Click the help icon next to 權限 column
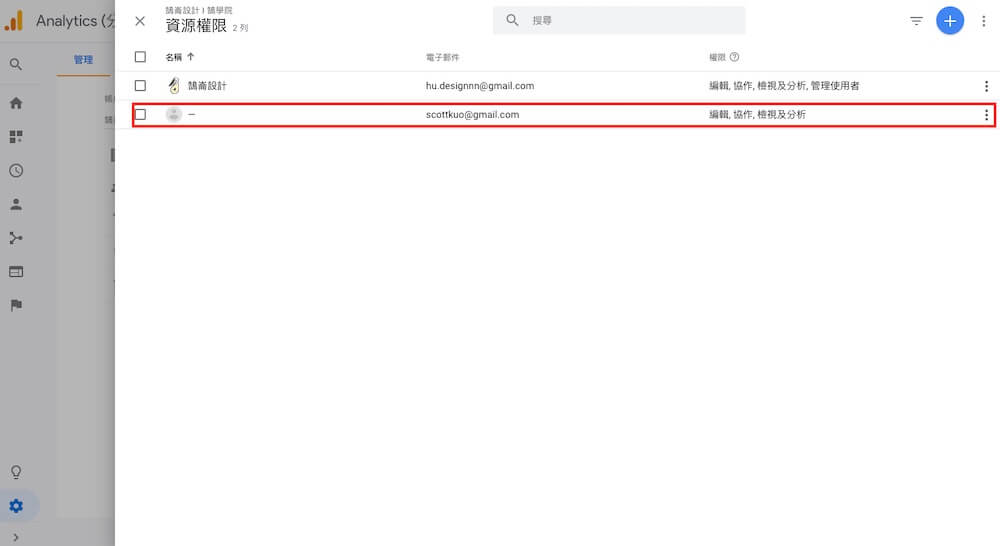 [x=734, y=57]
